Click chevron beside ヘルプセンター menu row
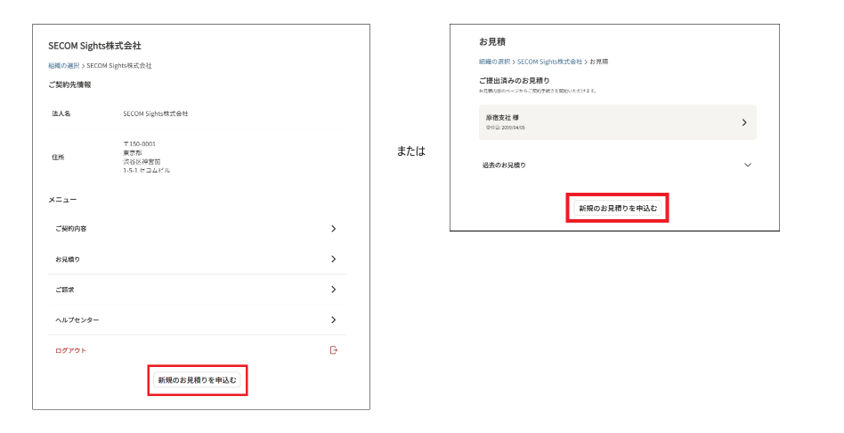844x433 pixels. 333,320
